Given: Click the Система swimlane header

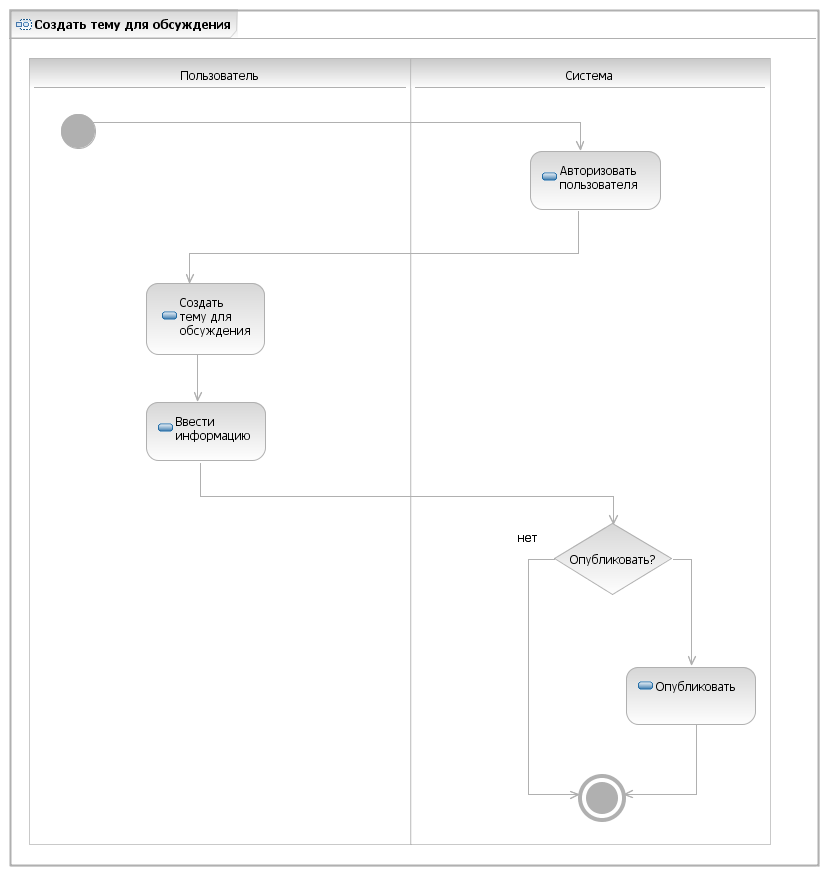Looking at the screenshot, I should tap(589, 76).
